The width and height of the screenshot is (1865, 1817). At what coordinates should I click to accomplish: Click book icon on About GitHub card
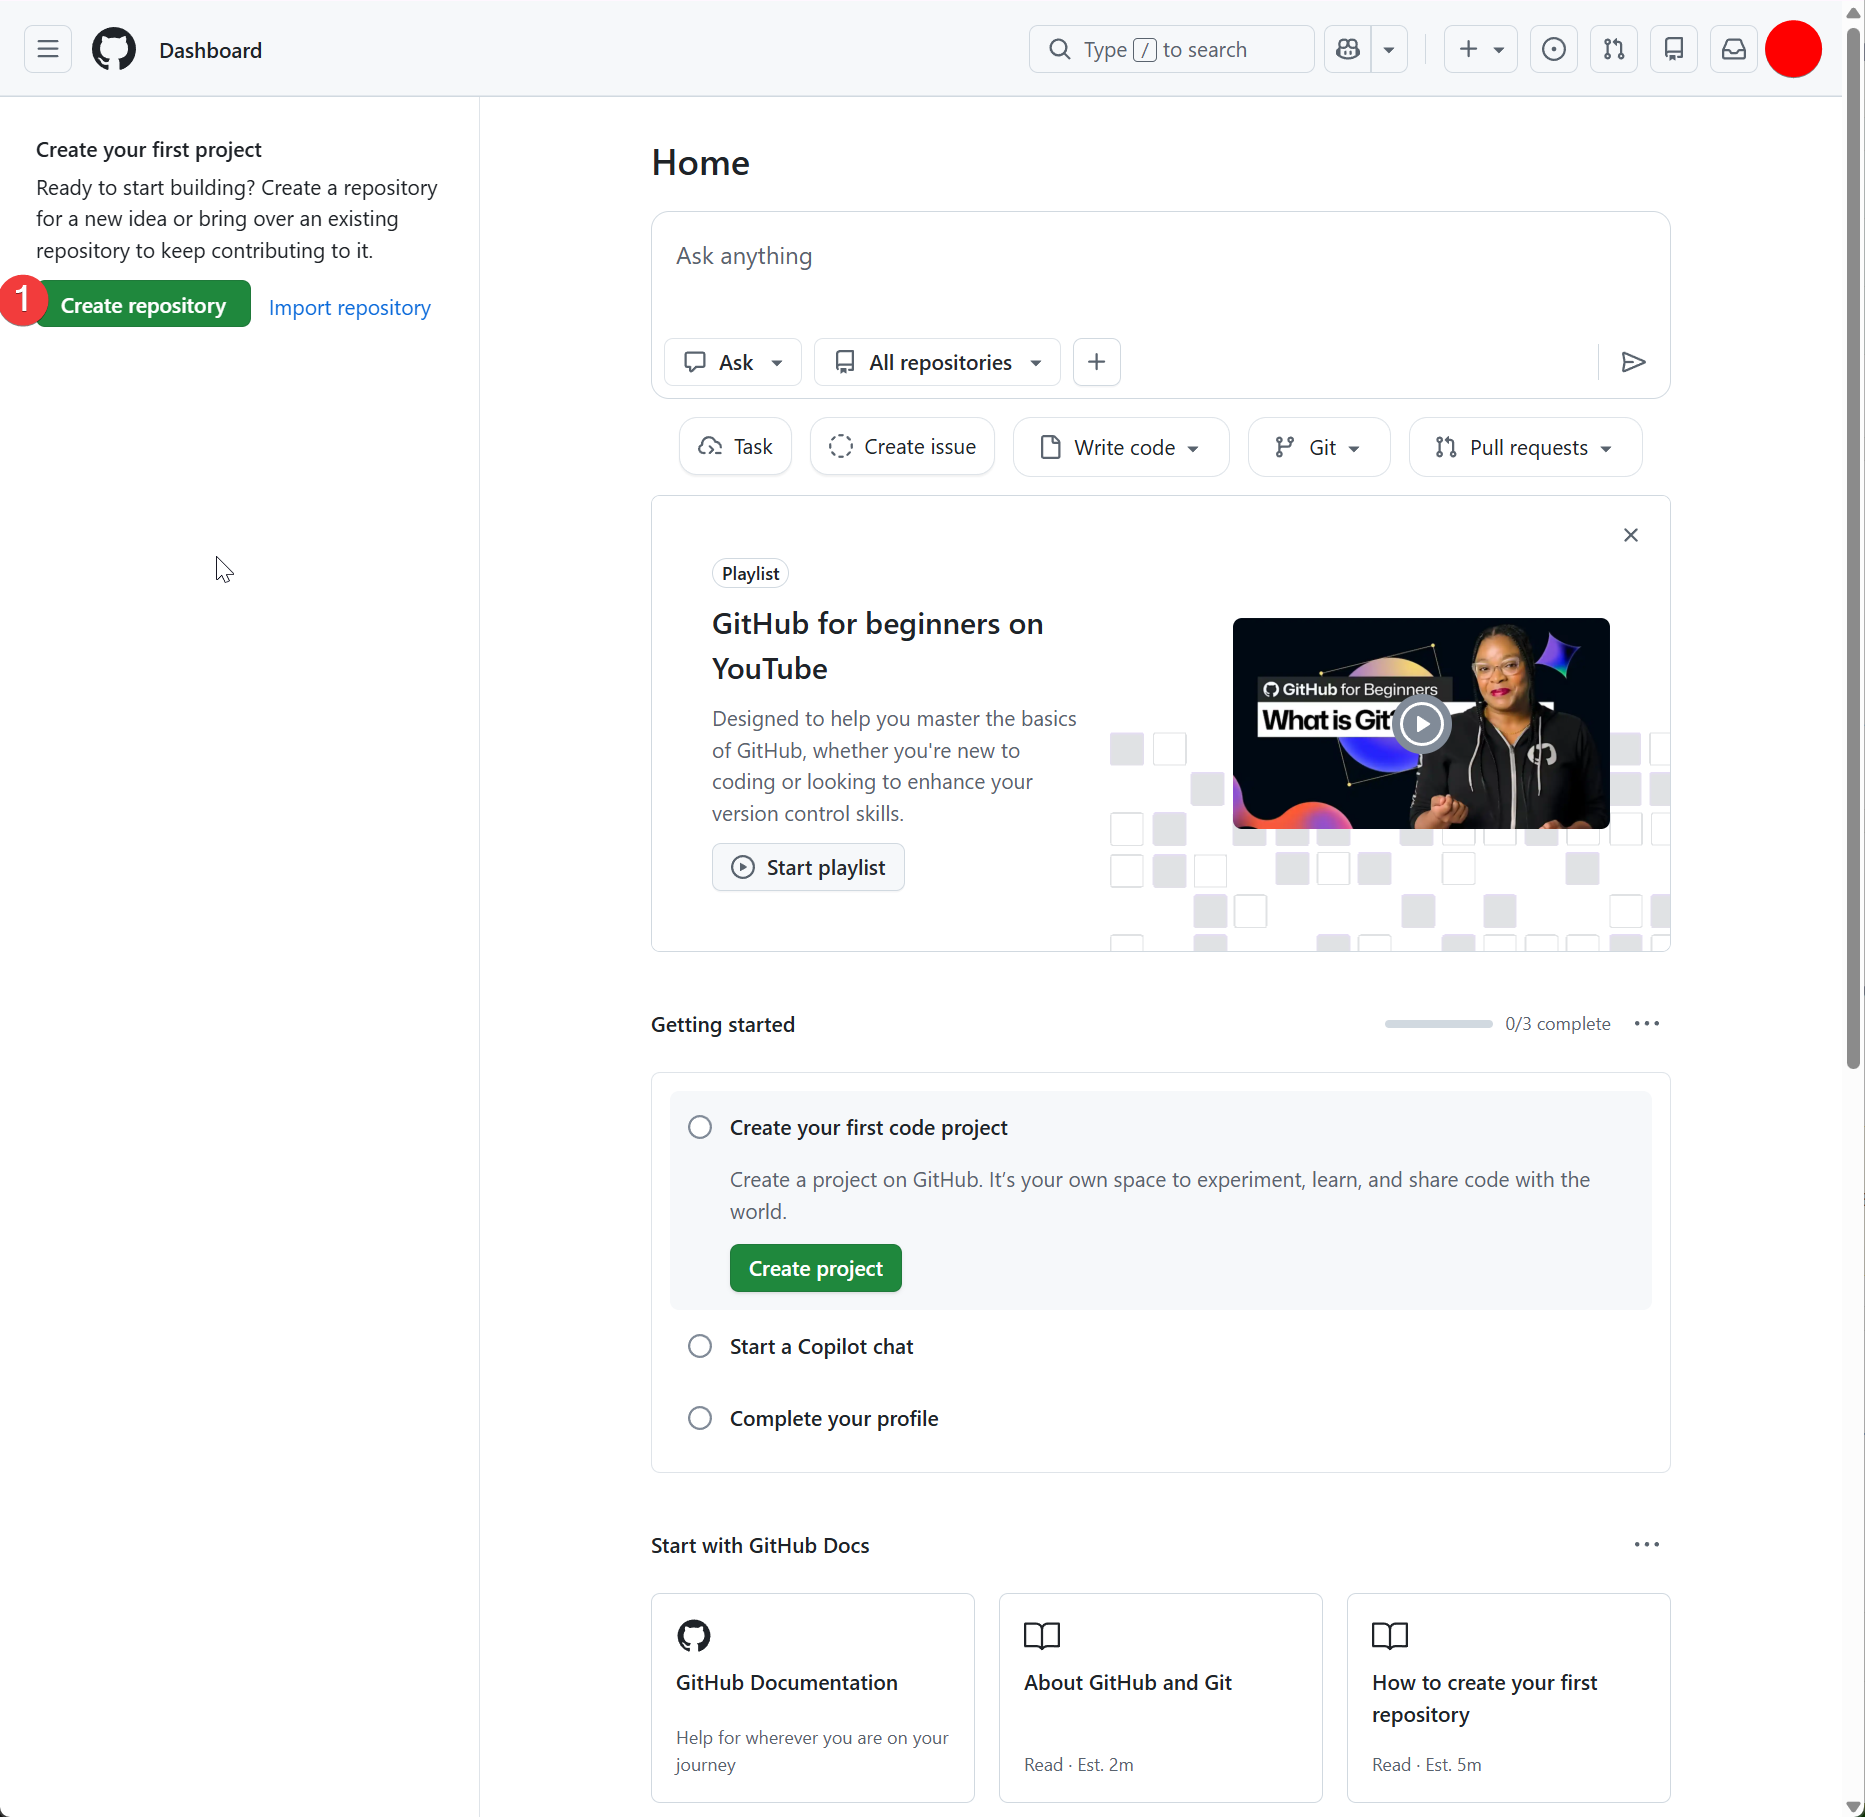pos(1042,1636)
